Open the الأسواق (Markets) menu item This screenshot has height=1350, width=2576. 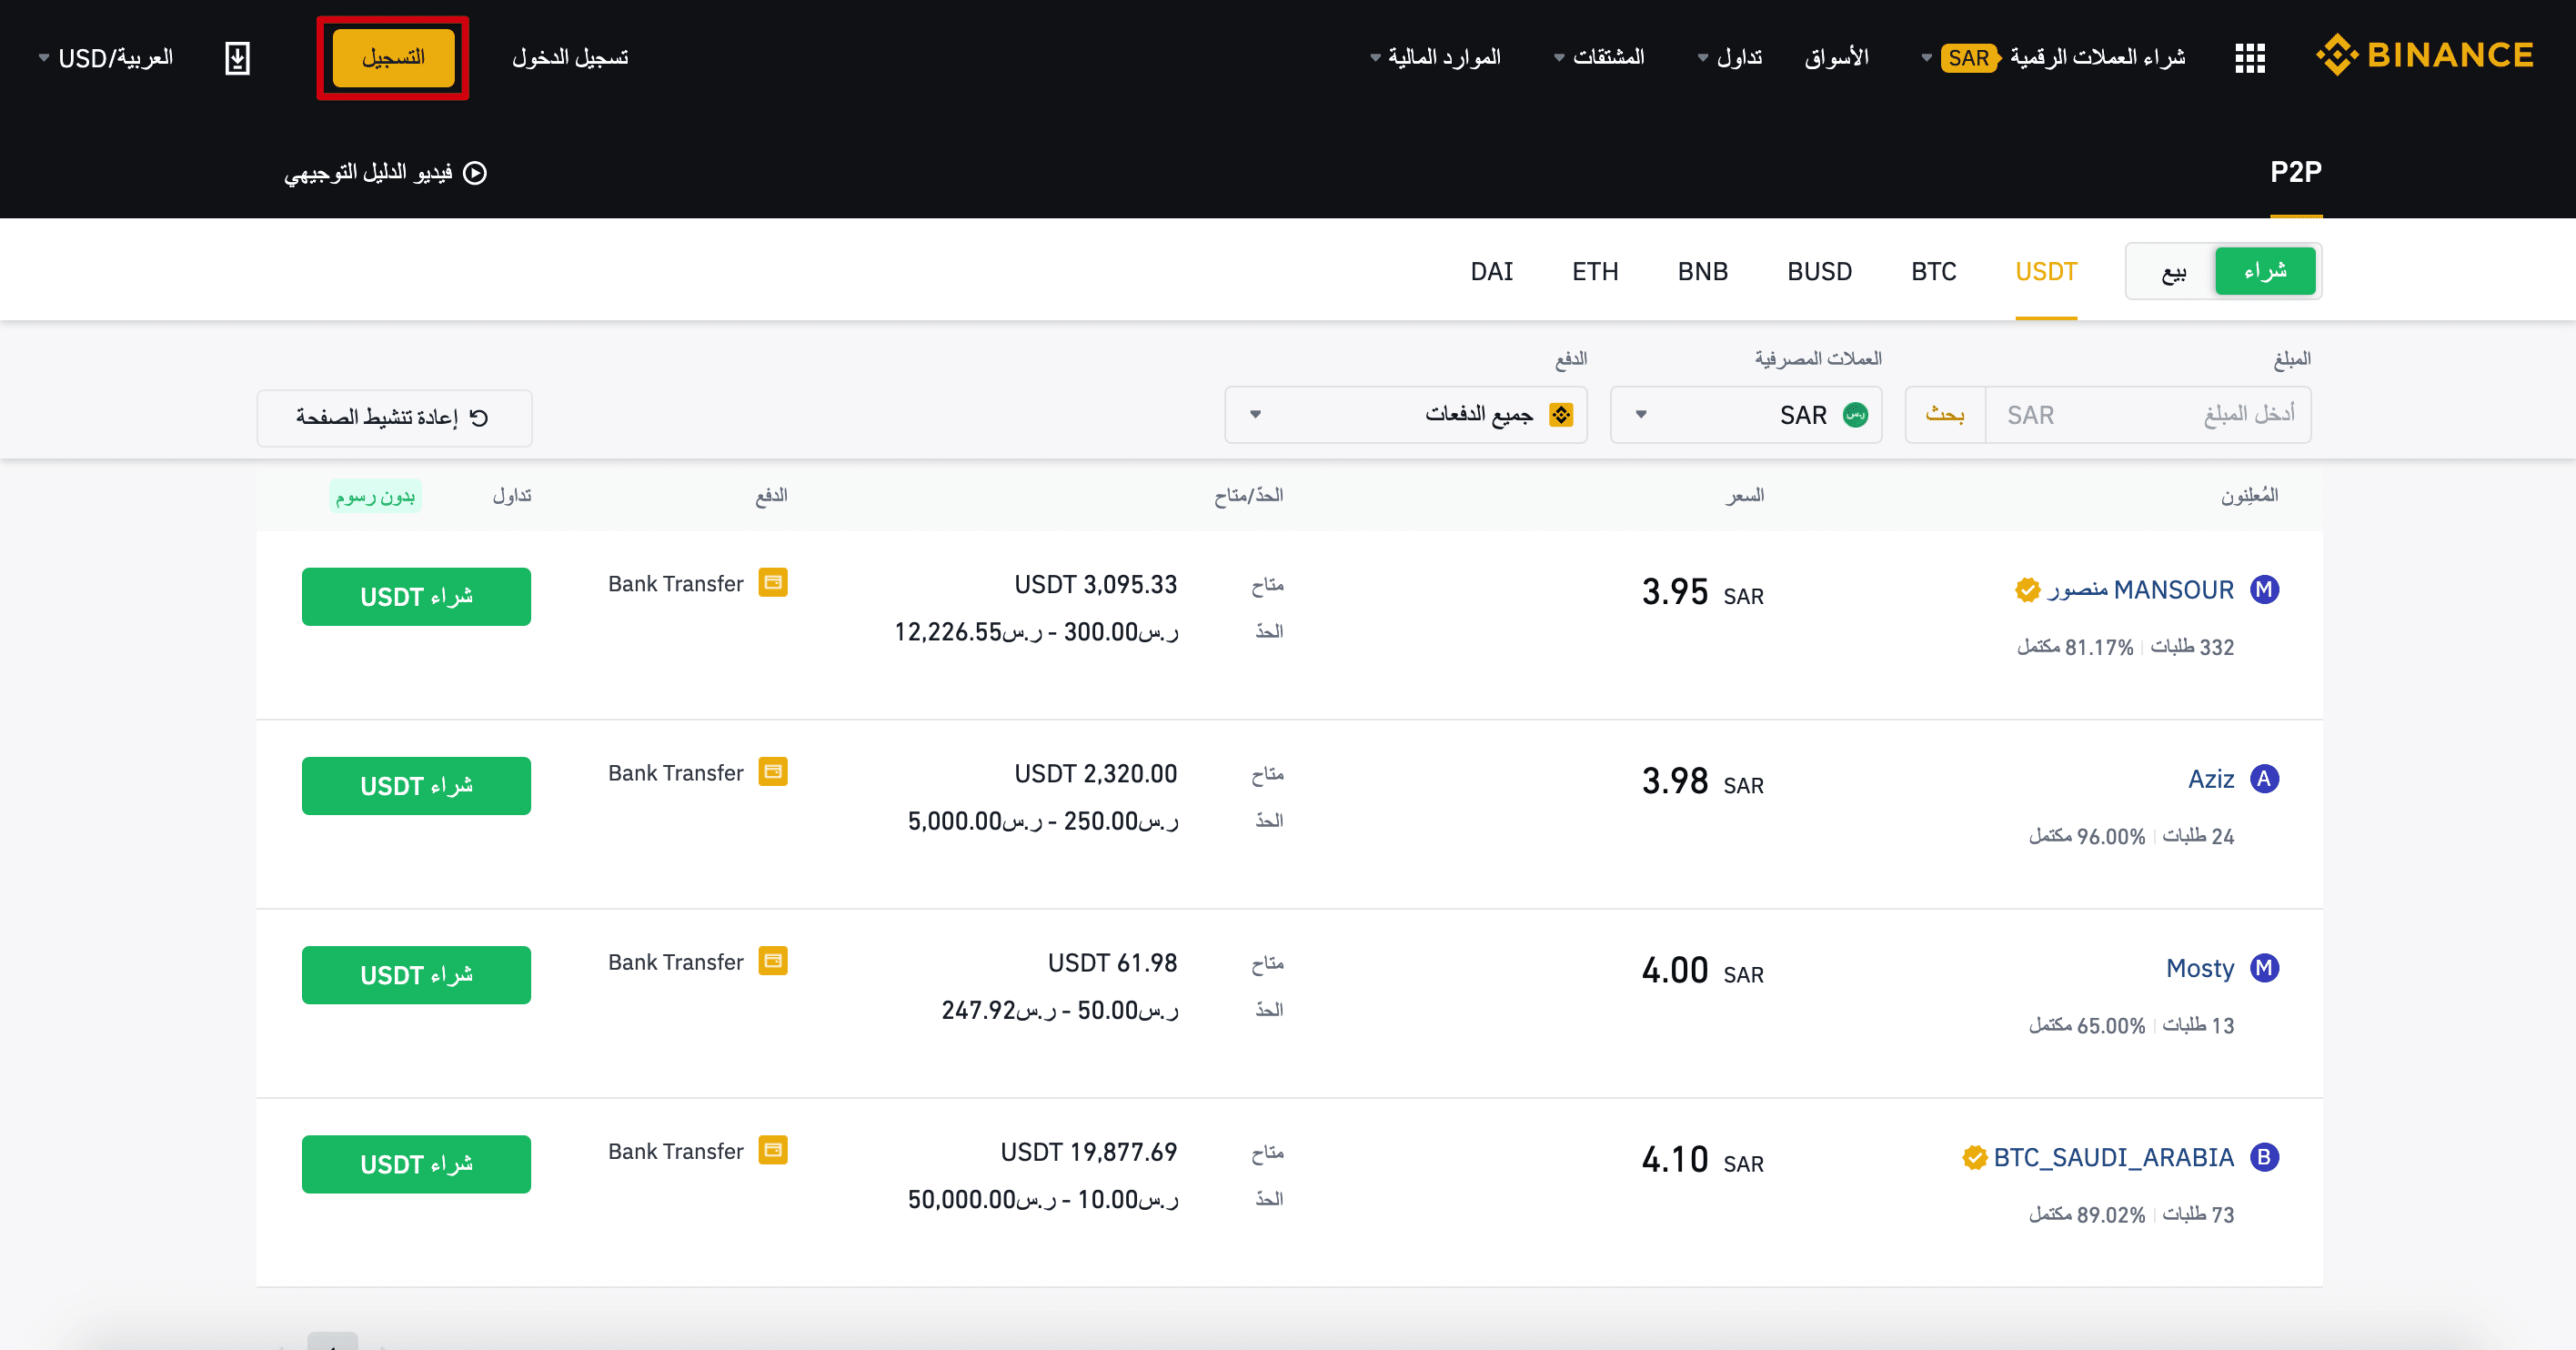click(1837, 58)
